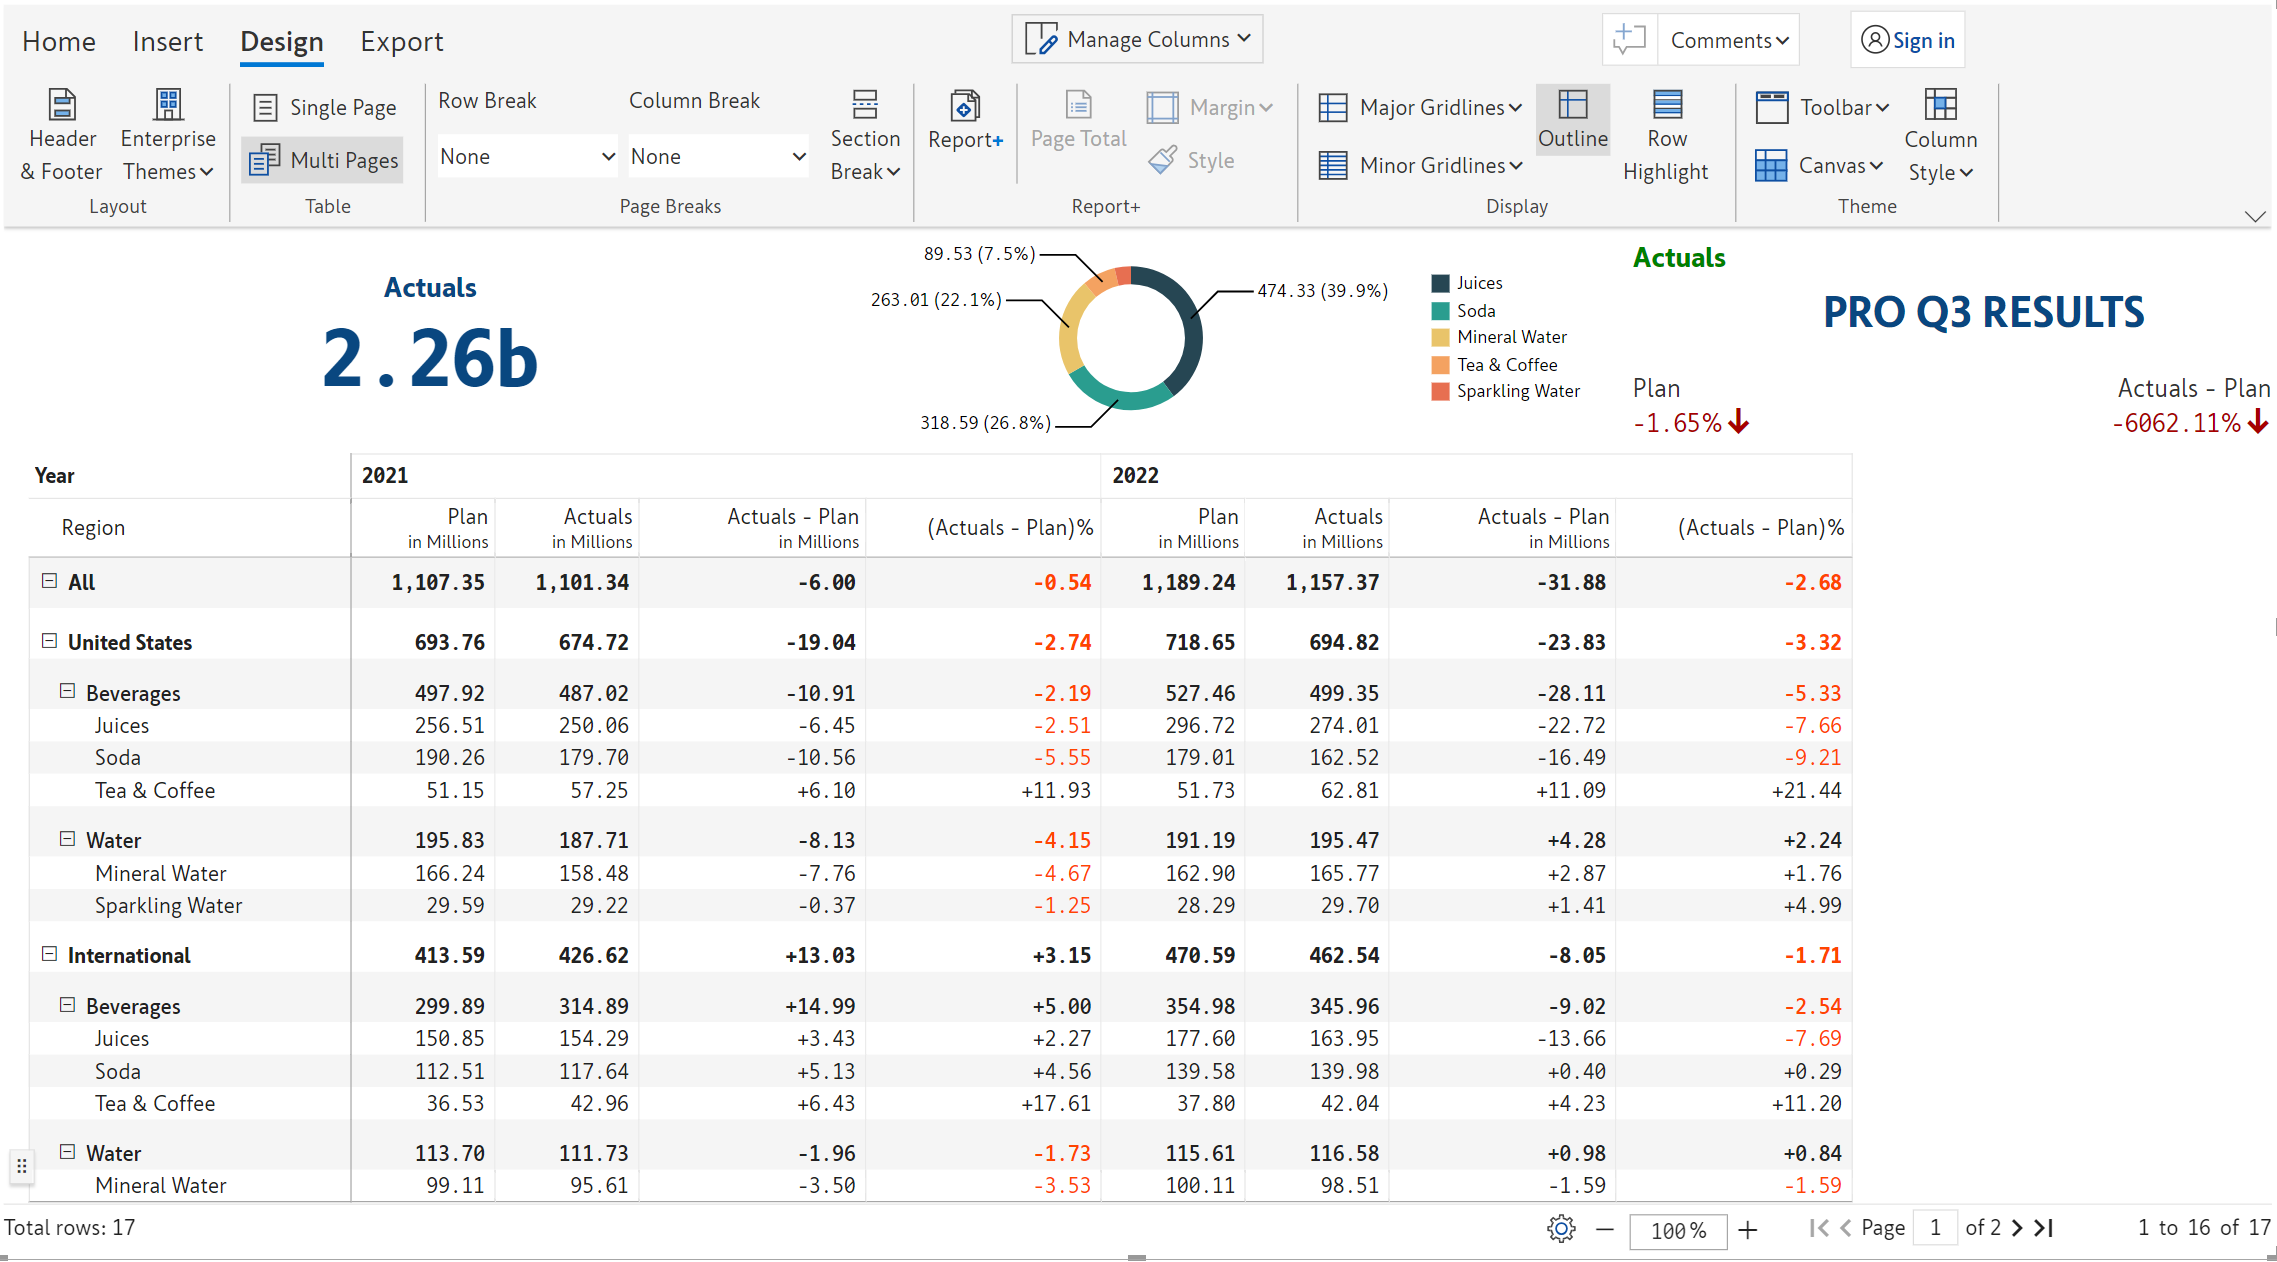Collapse the United States row
This screenshot has width=2277, height=1262.
pyautogui.click(x=49, y=642)
